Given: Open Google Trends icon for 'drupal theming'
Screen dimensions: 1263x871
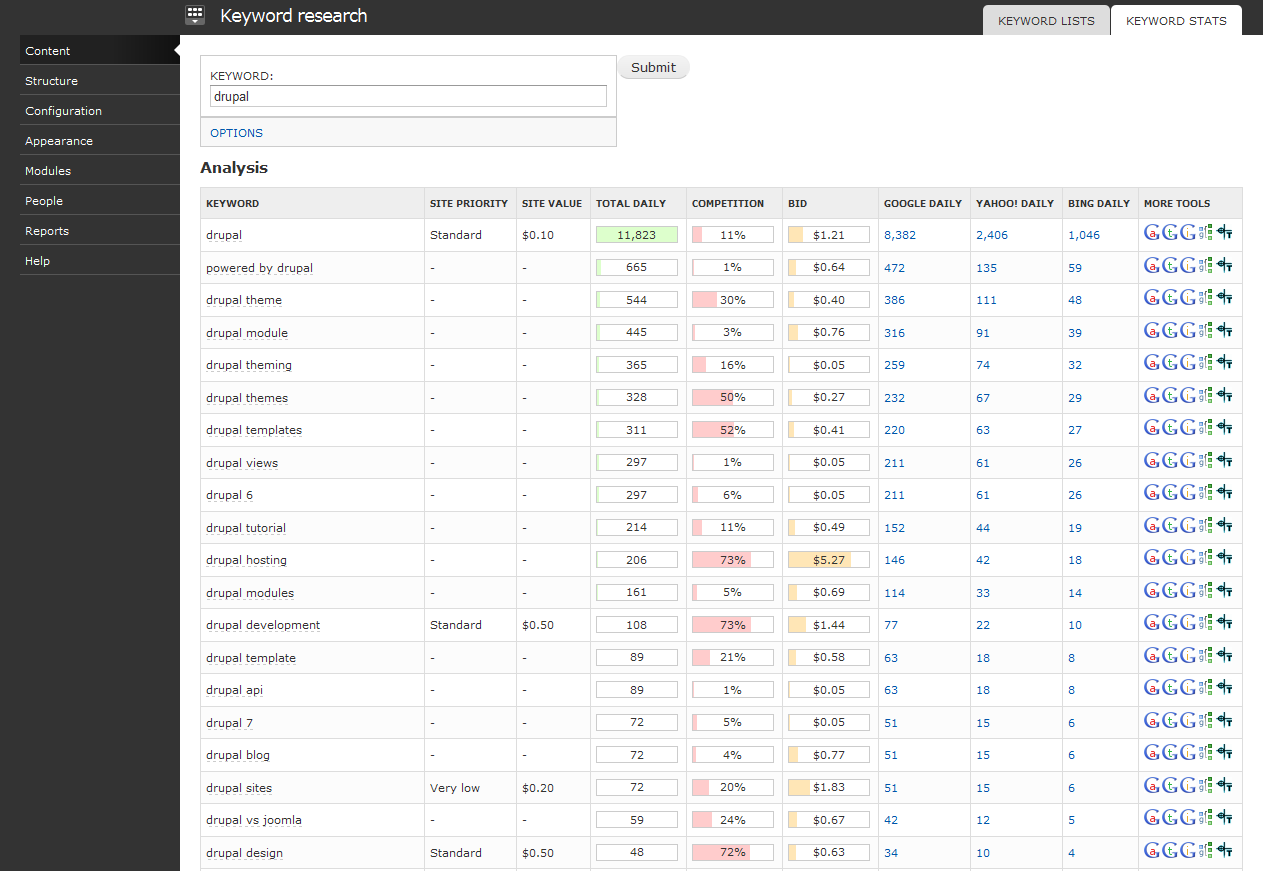Looking at the screenshot, I should (1170, 364).
